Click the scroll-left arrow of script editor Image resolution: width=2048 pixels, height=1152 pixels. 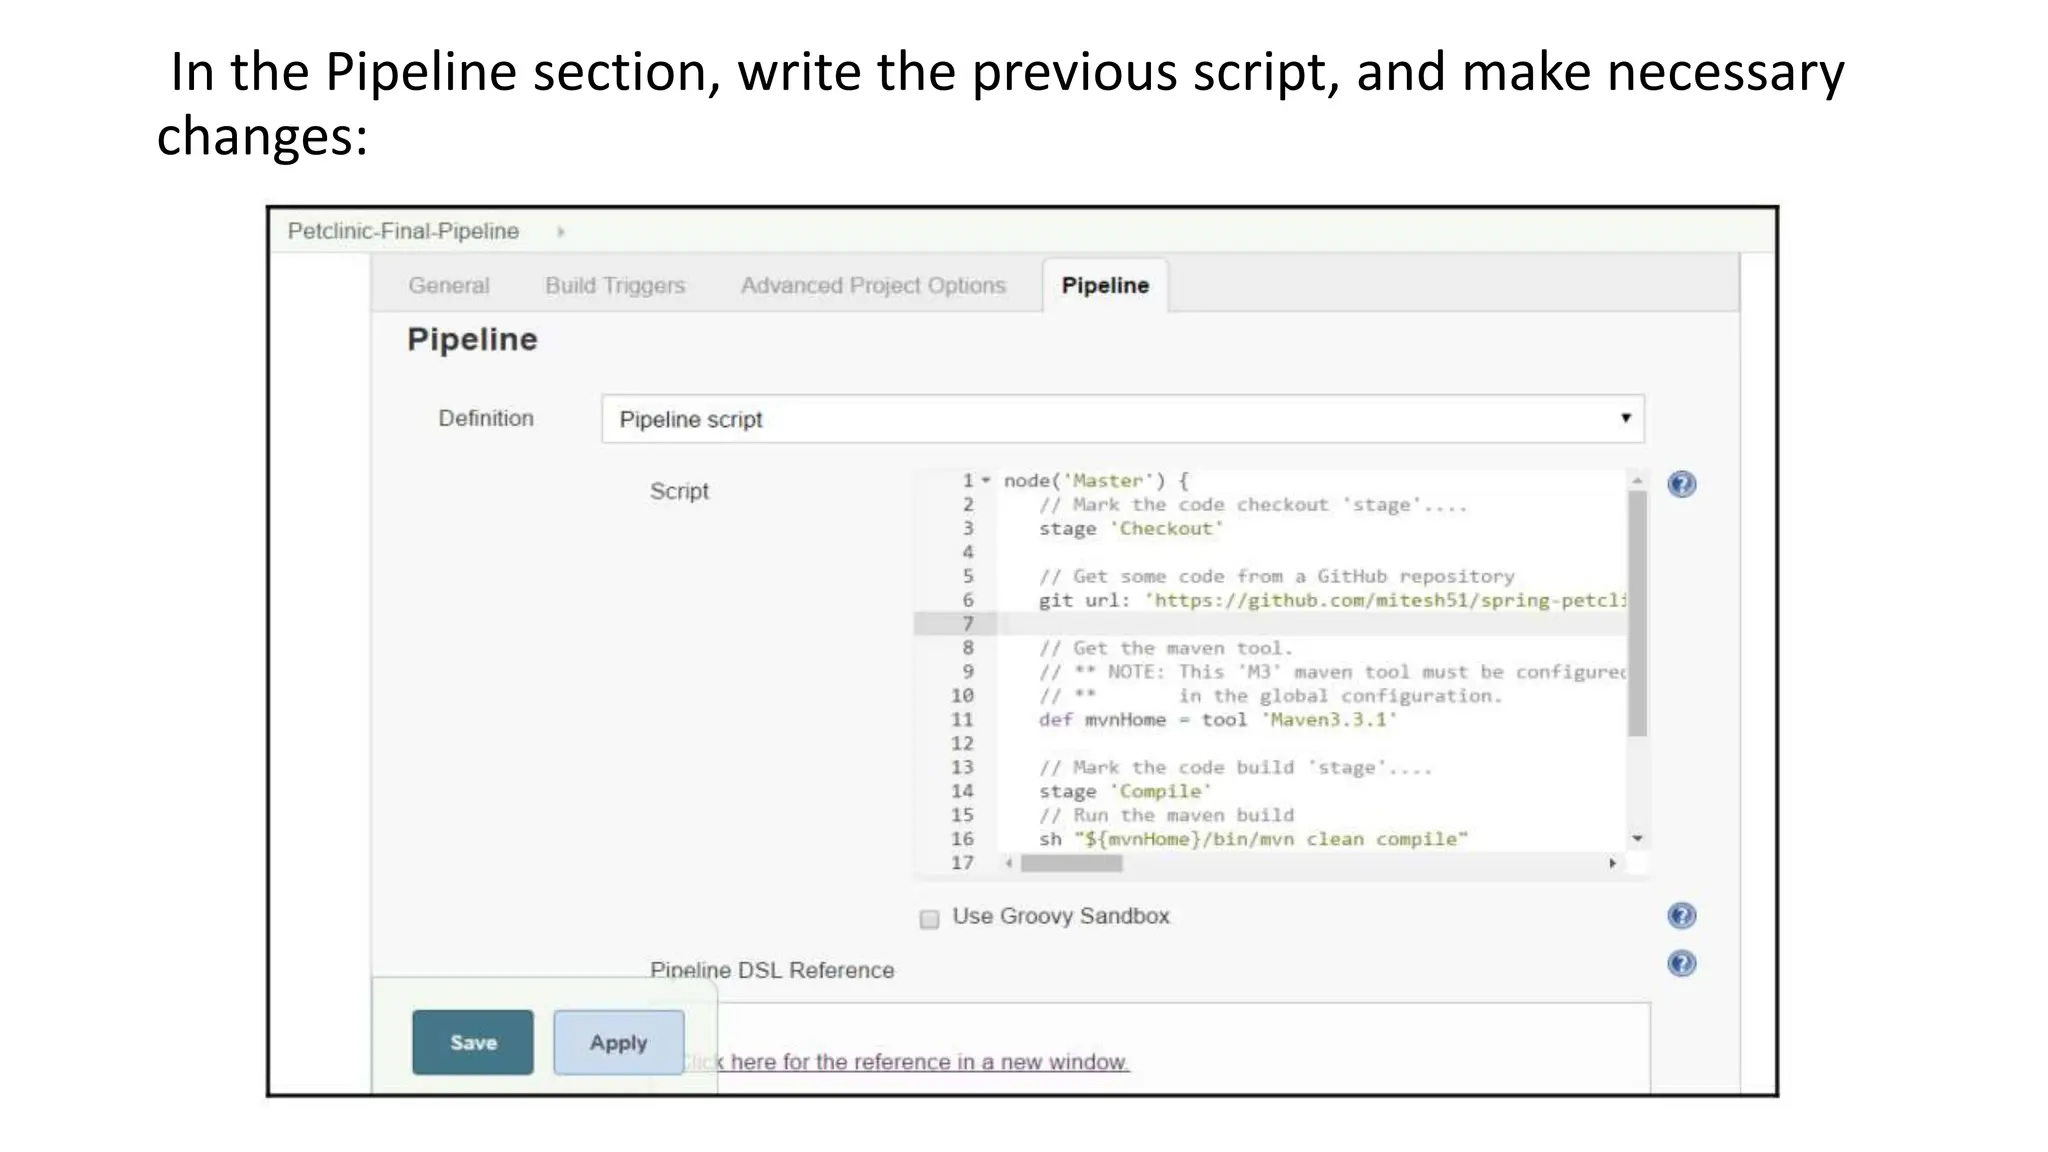coord(1009,863)
